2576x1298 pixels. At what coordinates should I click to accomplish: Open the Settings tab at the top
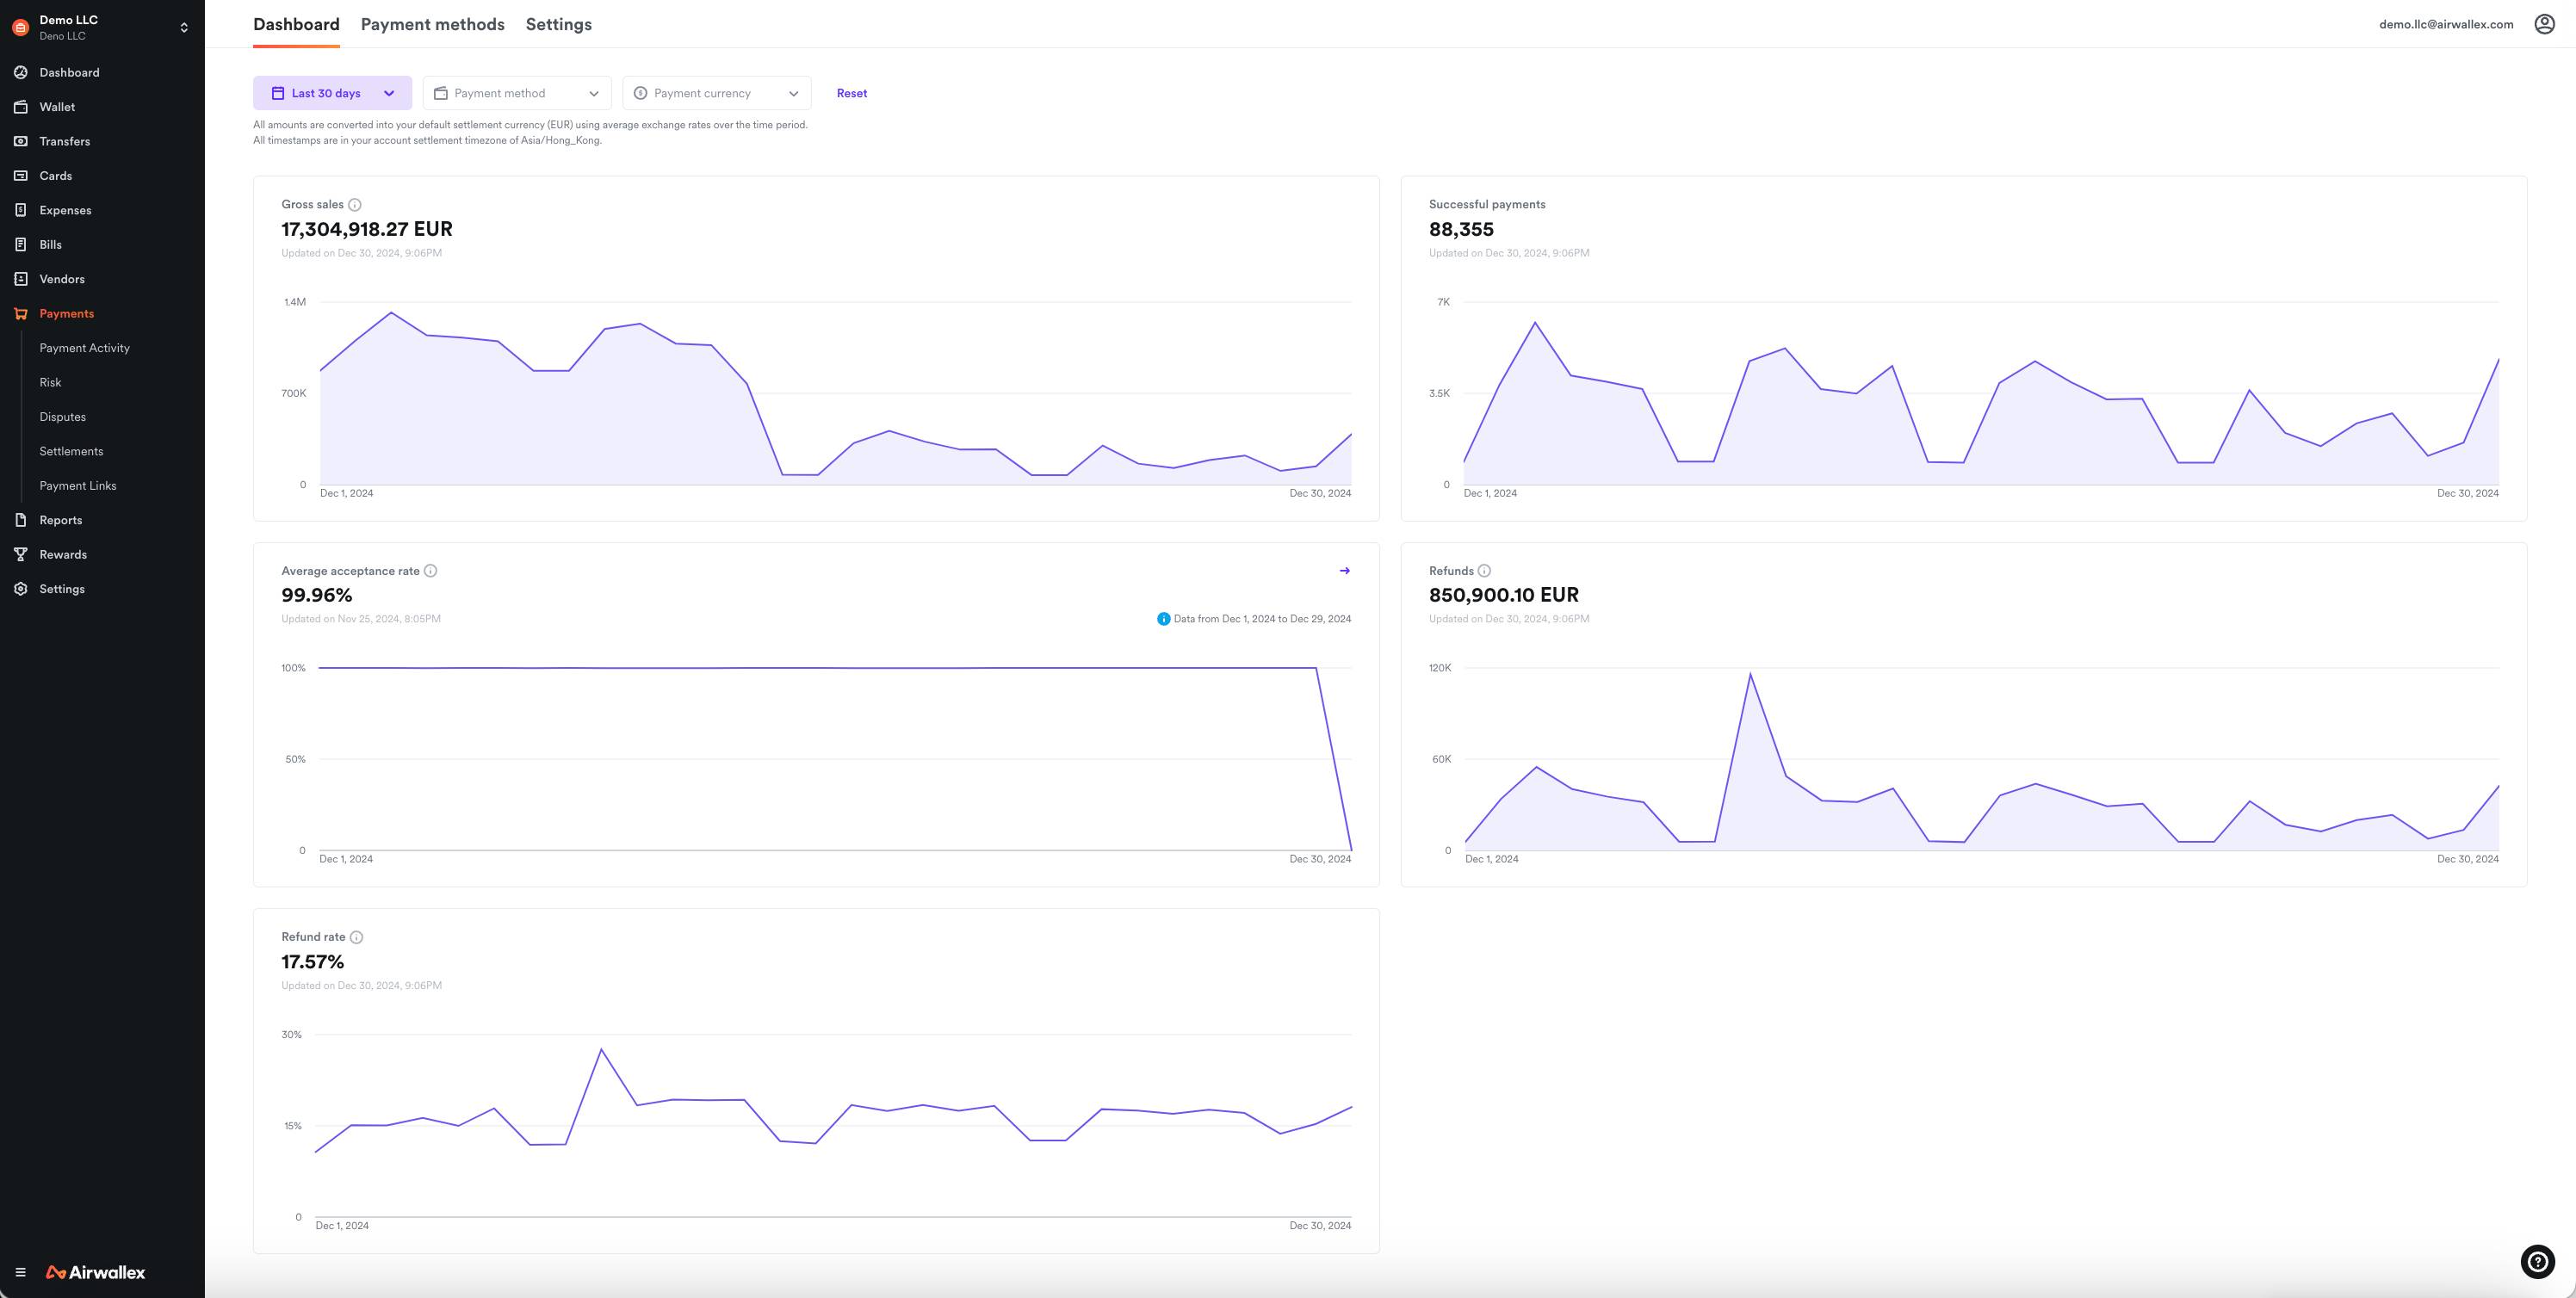[559, 23]
